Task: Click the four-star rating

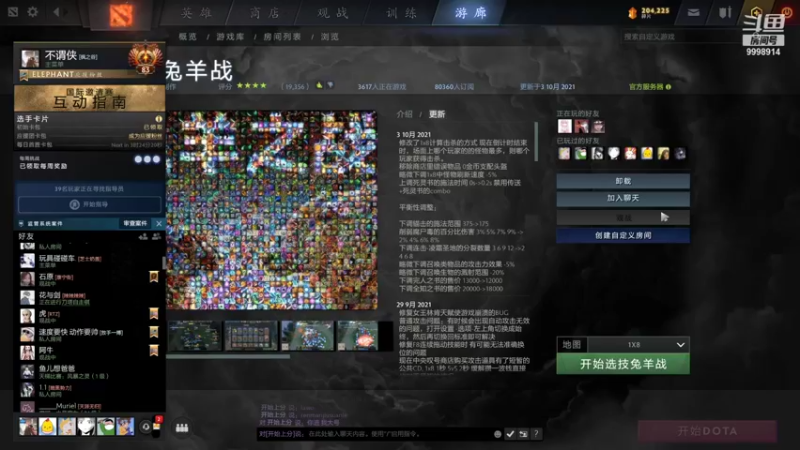Action: (x=252, y=86)
